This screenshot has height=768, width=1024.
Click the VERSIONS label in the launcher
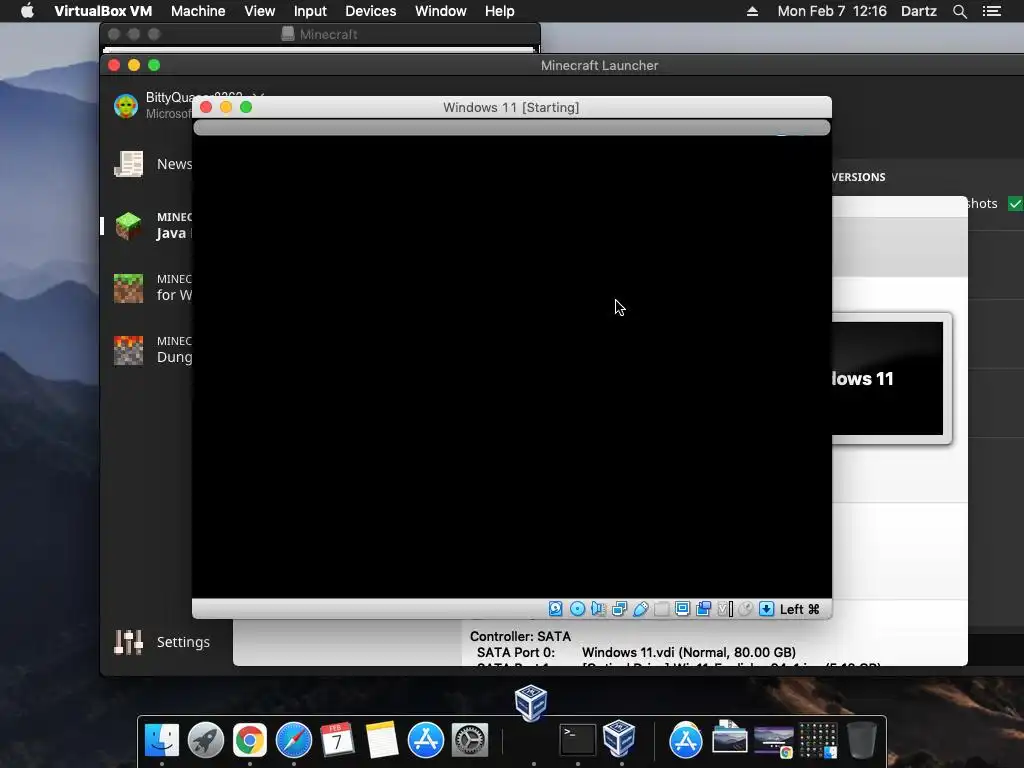tap(858, 177)
